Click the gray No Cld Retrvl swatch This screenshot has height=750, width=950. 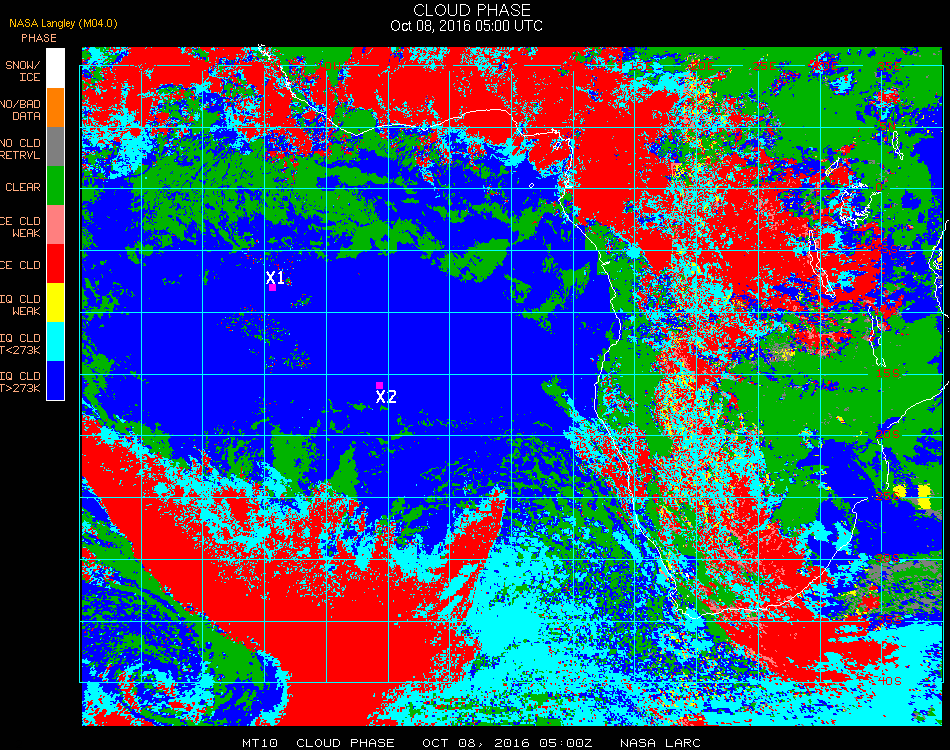point(55,147)
